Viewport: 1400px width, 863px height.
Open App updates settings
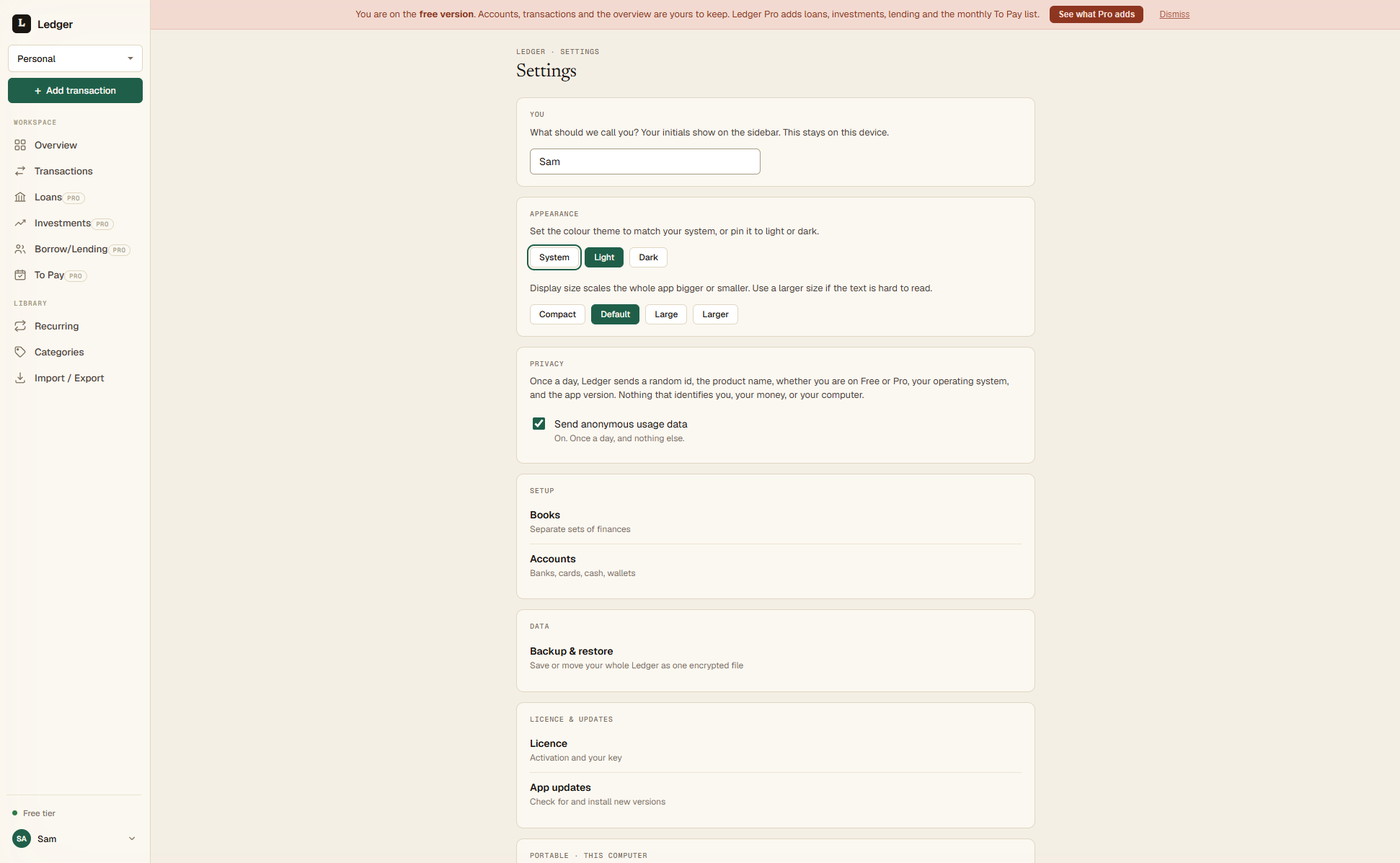click(775, 794)
